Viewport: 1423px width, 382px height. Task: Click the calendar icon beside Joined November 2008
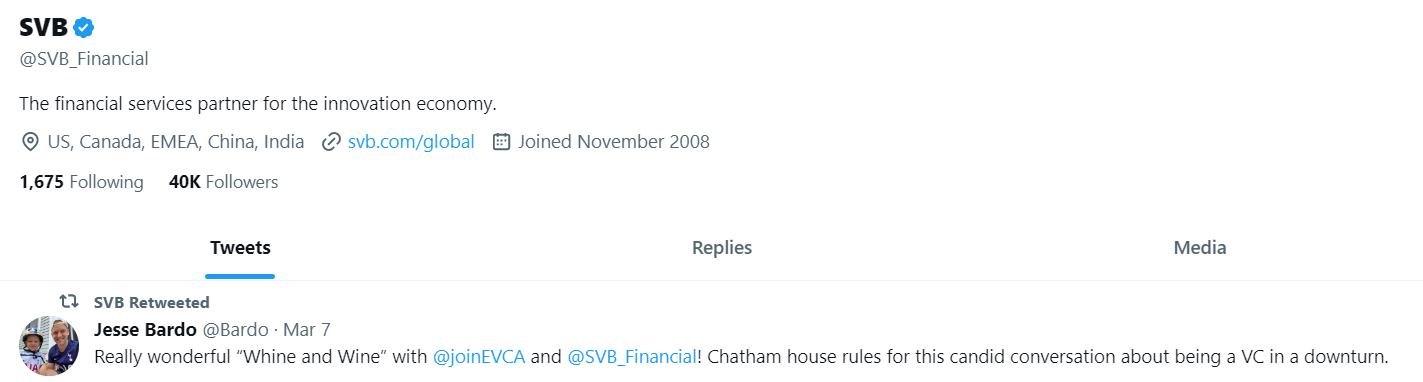[502, 142]
